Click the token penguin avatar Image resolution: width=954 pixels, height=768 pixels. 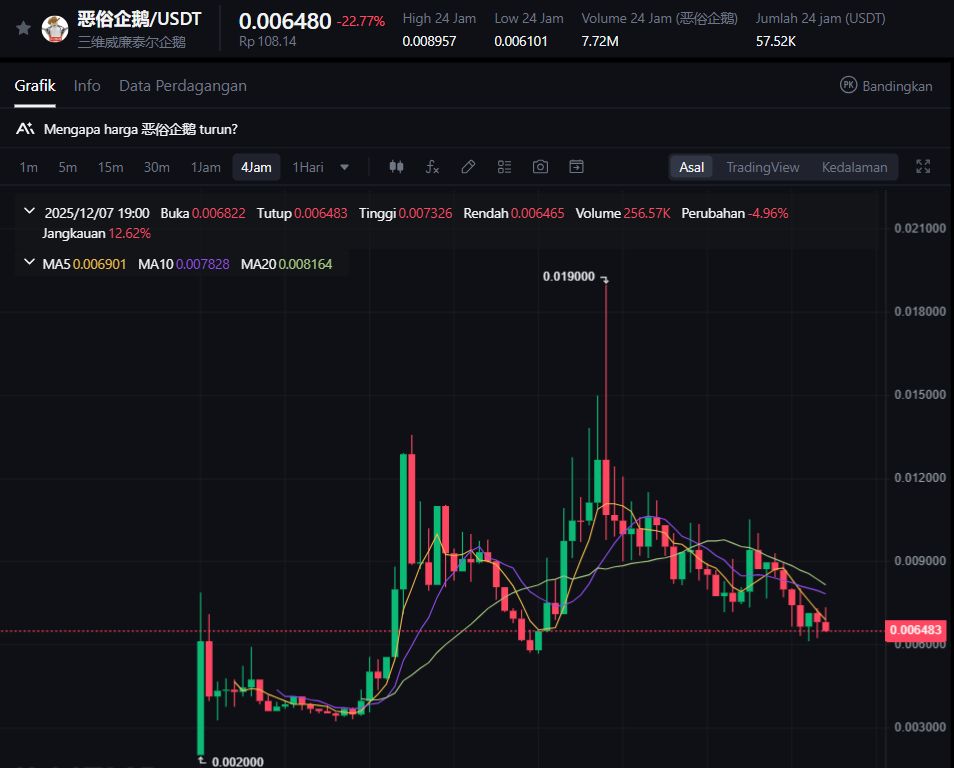point(55,29)
